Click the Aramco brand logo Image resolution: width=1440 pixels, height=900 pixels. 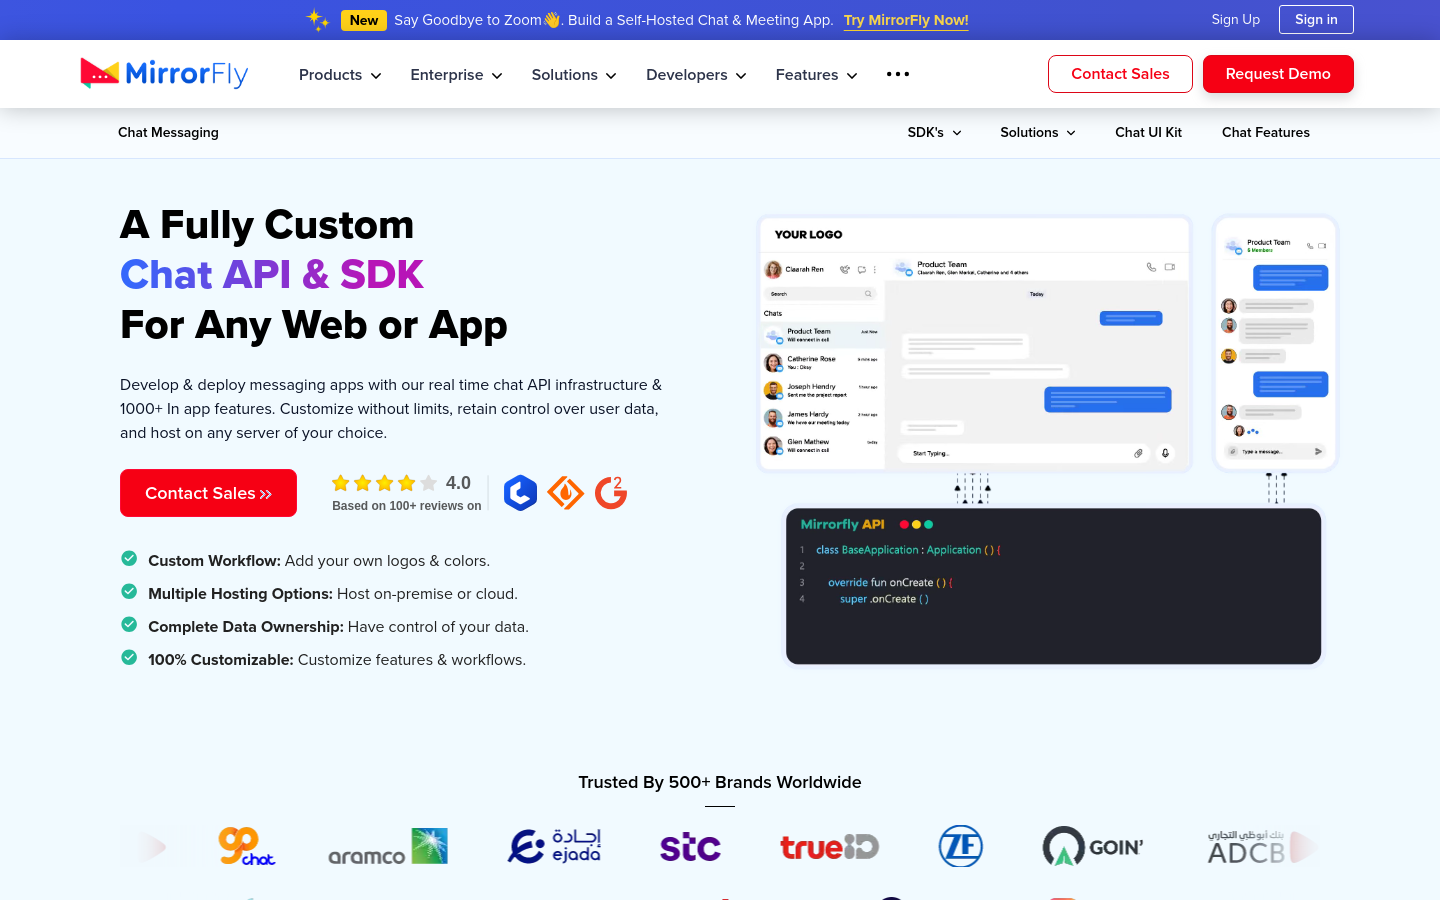388,847
